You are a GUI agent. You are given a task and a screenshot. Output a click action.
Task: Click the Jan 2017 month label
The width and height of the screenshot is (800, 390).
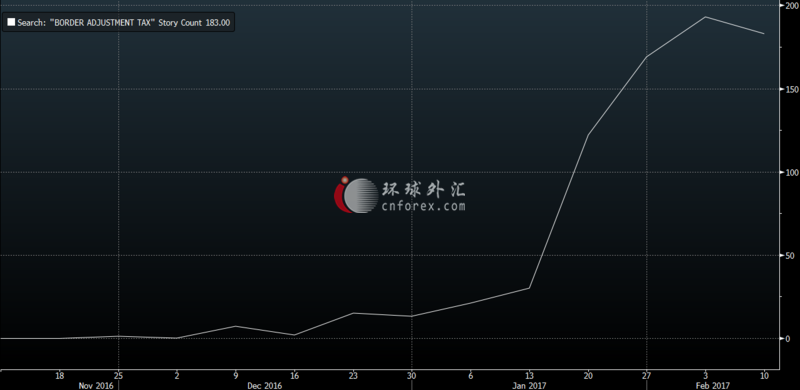(529, 385)
